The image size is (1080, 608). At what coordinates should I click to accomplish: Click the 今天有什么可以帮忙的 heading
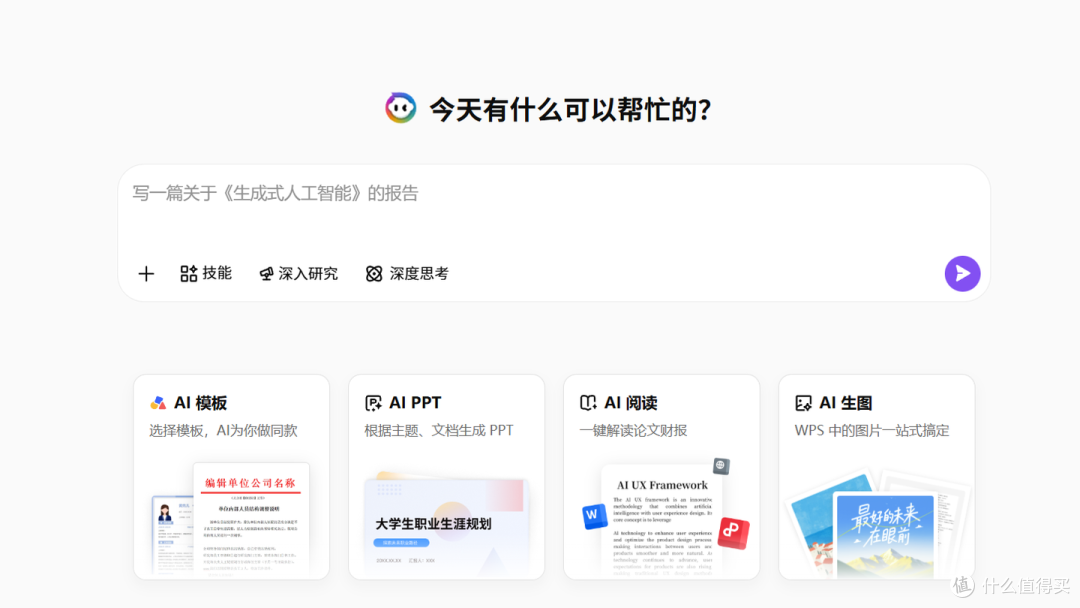click(570, 109)
